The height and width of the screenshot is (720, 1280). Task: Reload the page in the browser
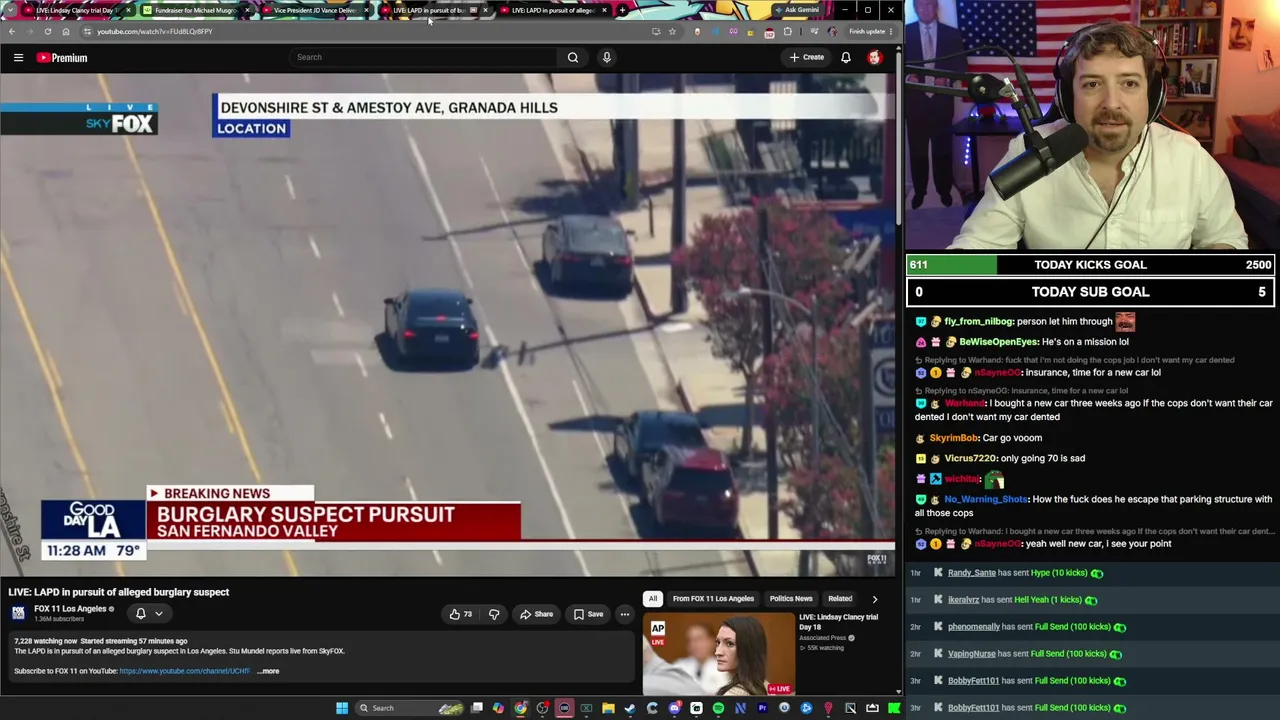point(47,31)
